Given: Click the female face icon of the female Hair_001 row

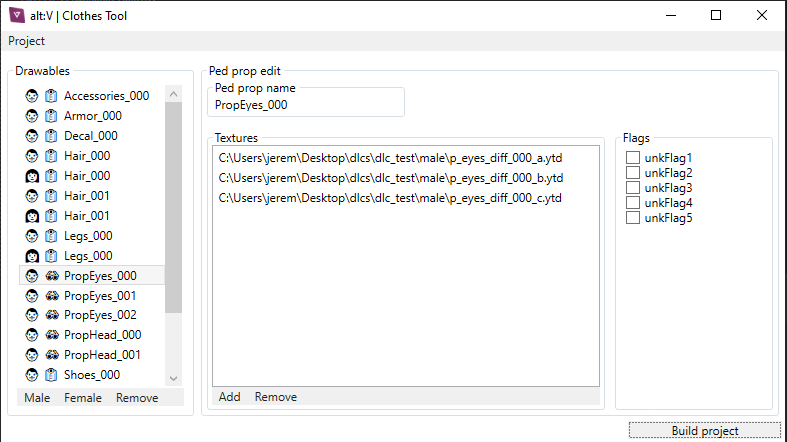Looking at the screenshot, I should pos(32,216).
